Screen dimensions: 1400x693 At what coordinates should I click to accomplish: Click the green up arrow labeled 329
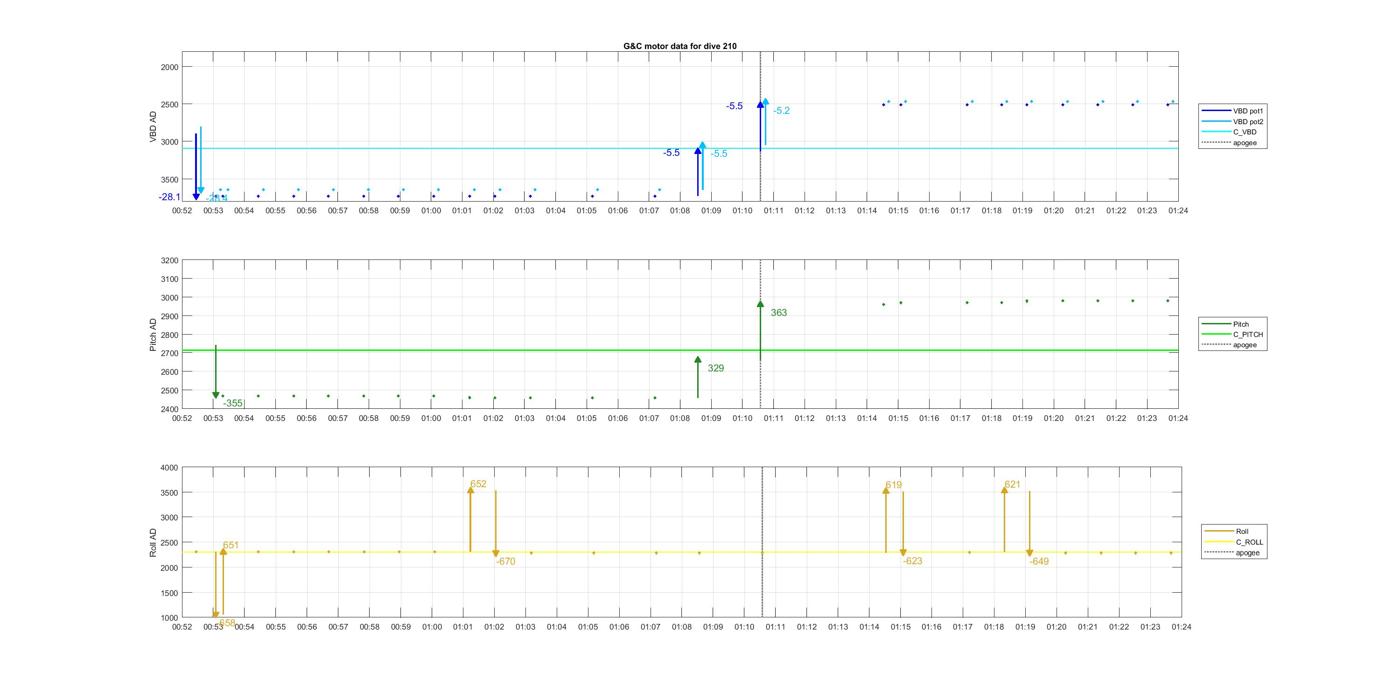coord(698,377)
